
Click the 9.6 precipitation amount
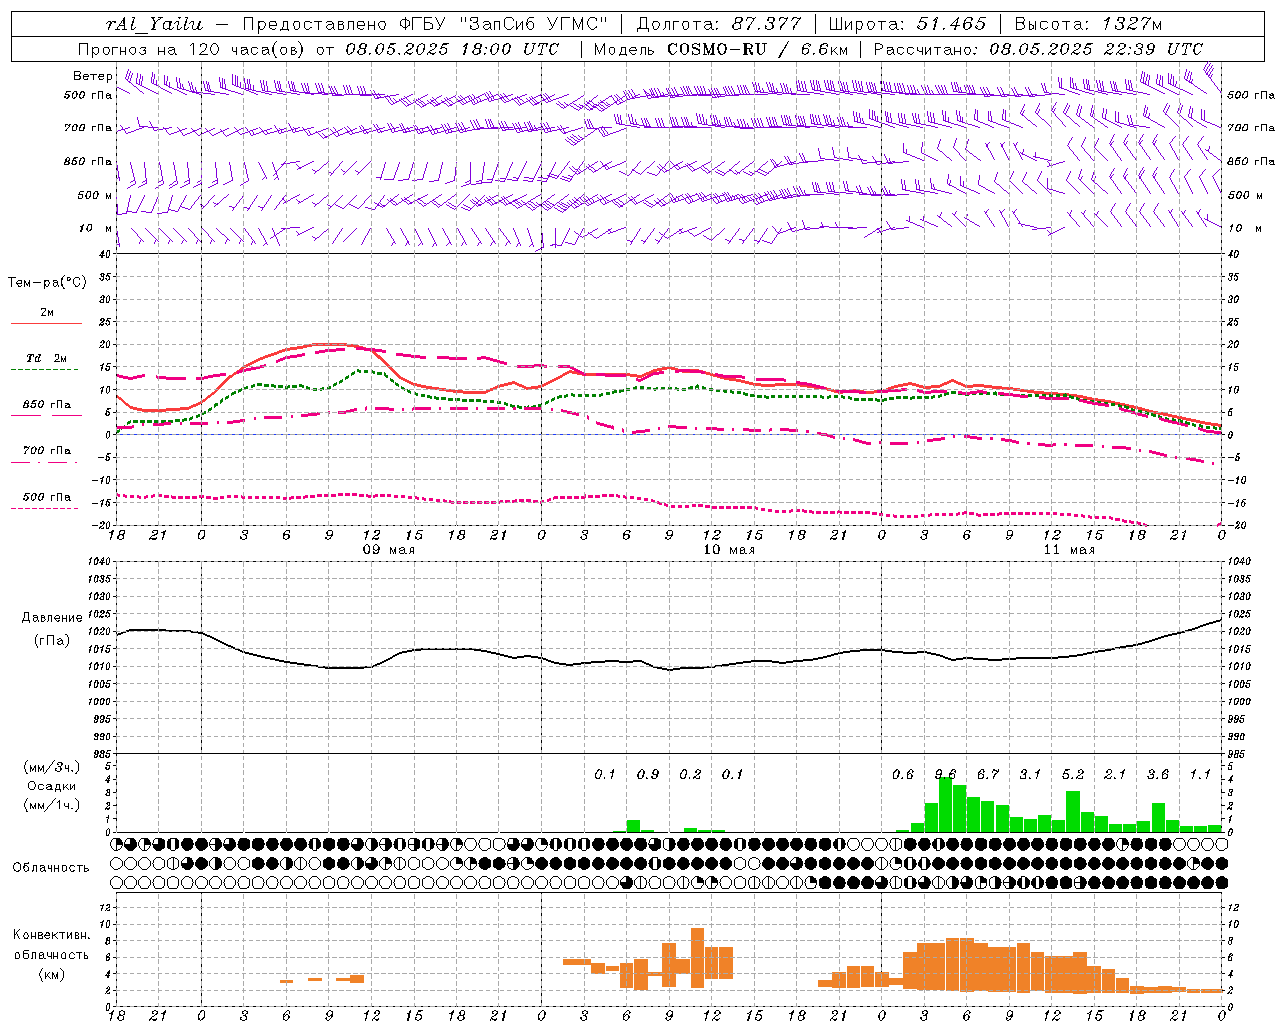(x=945, y=775)
